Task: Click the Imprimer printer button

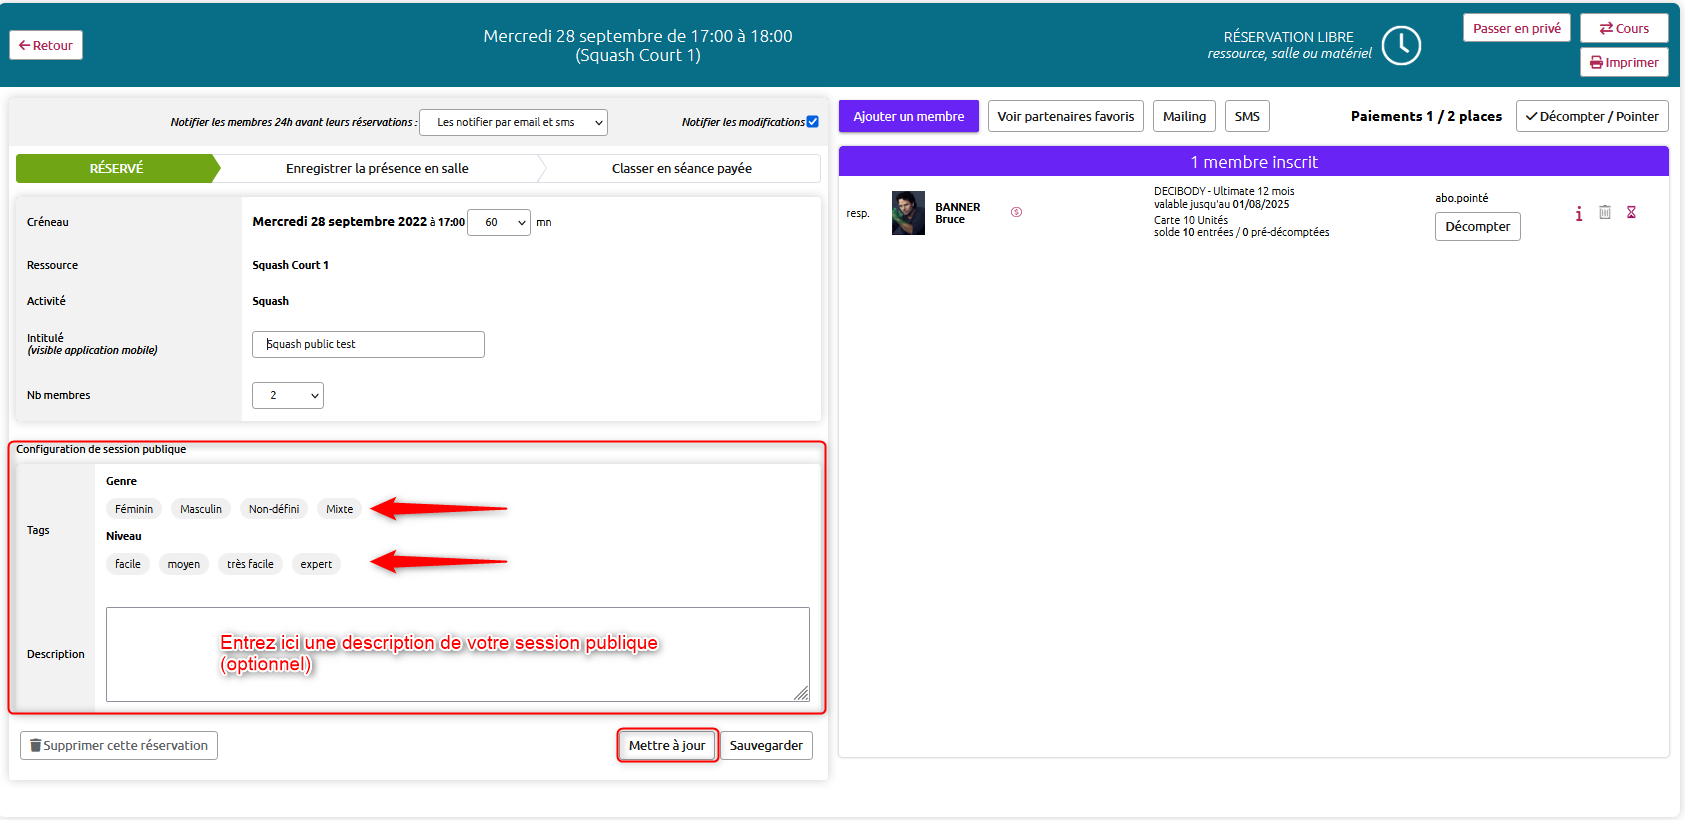Action: point(1624,62)
